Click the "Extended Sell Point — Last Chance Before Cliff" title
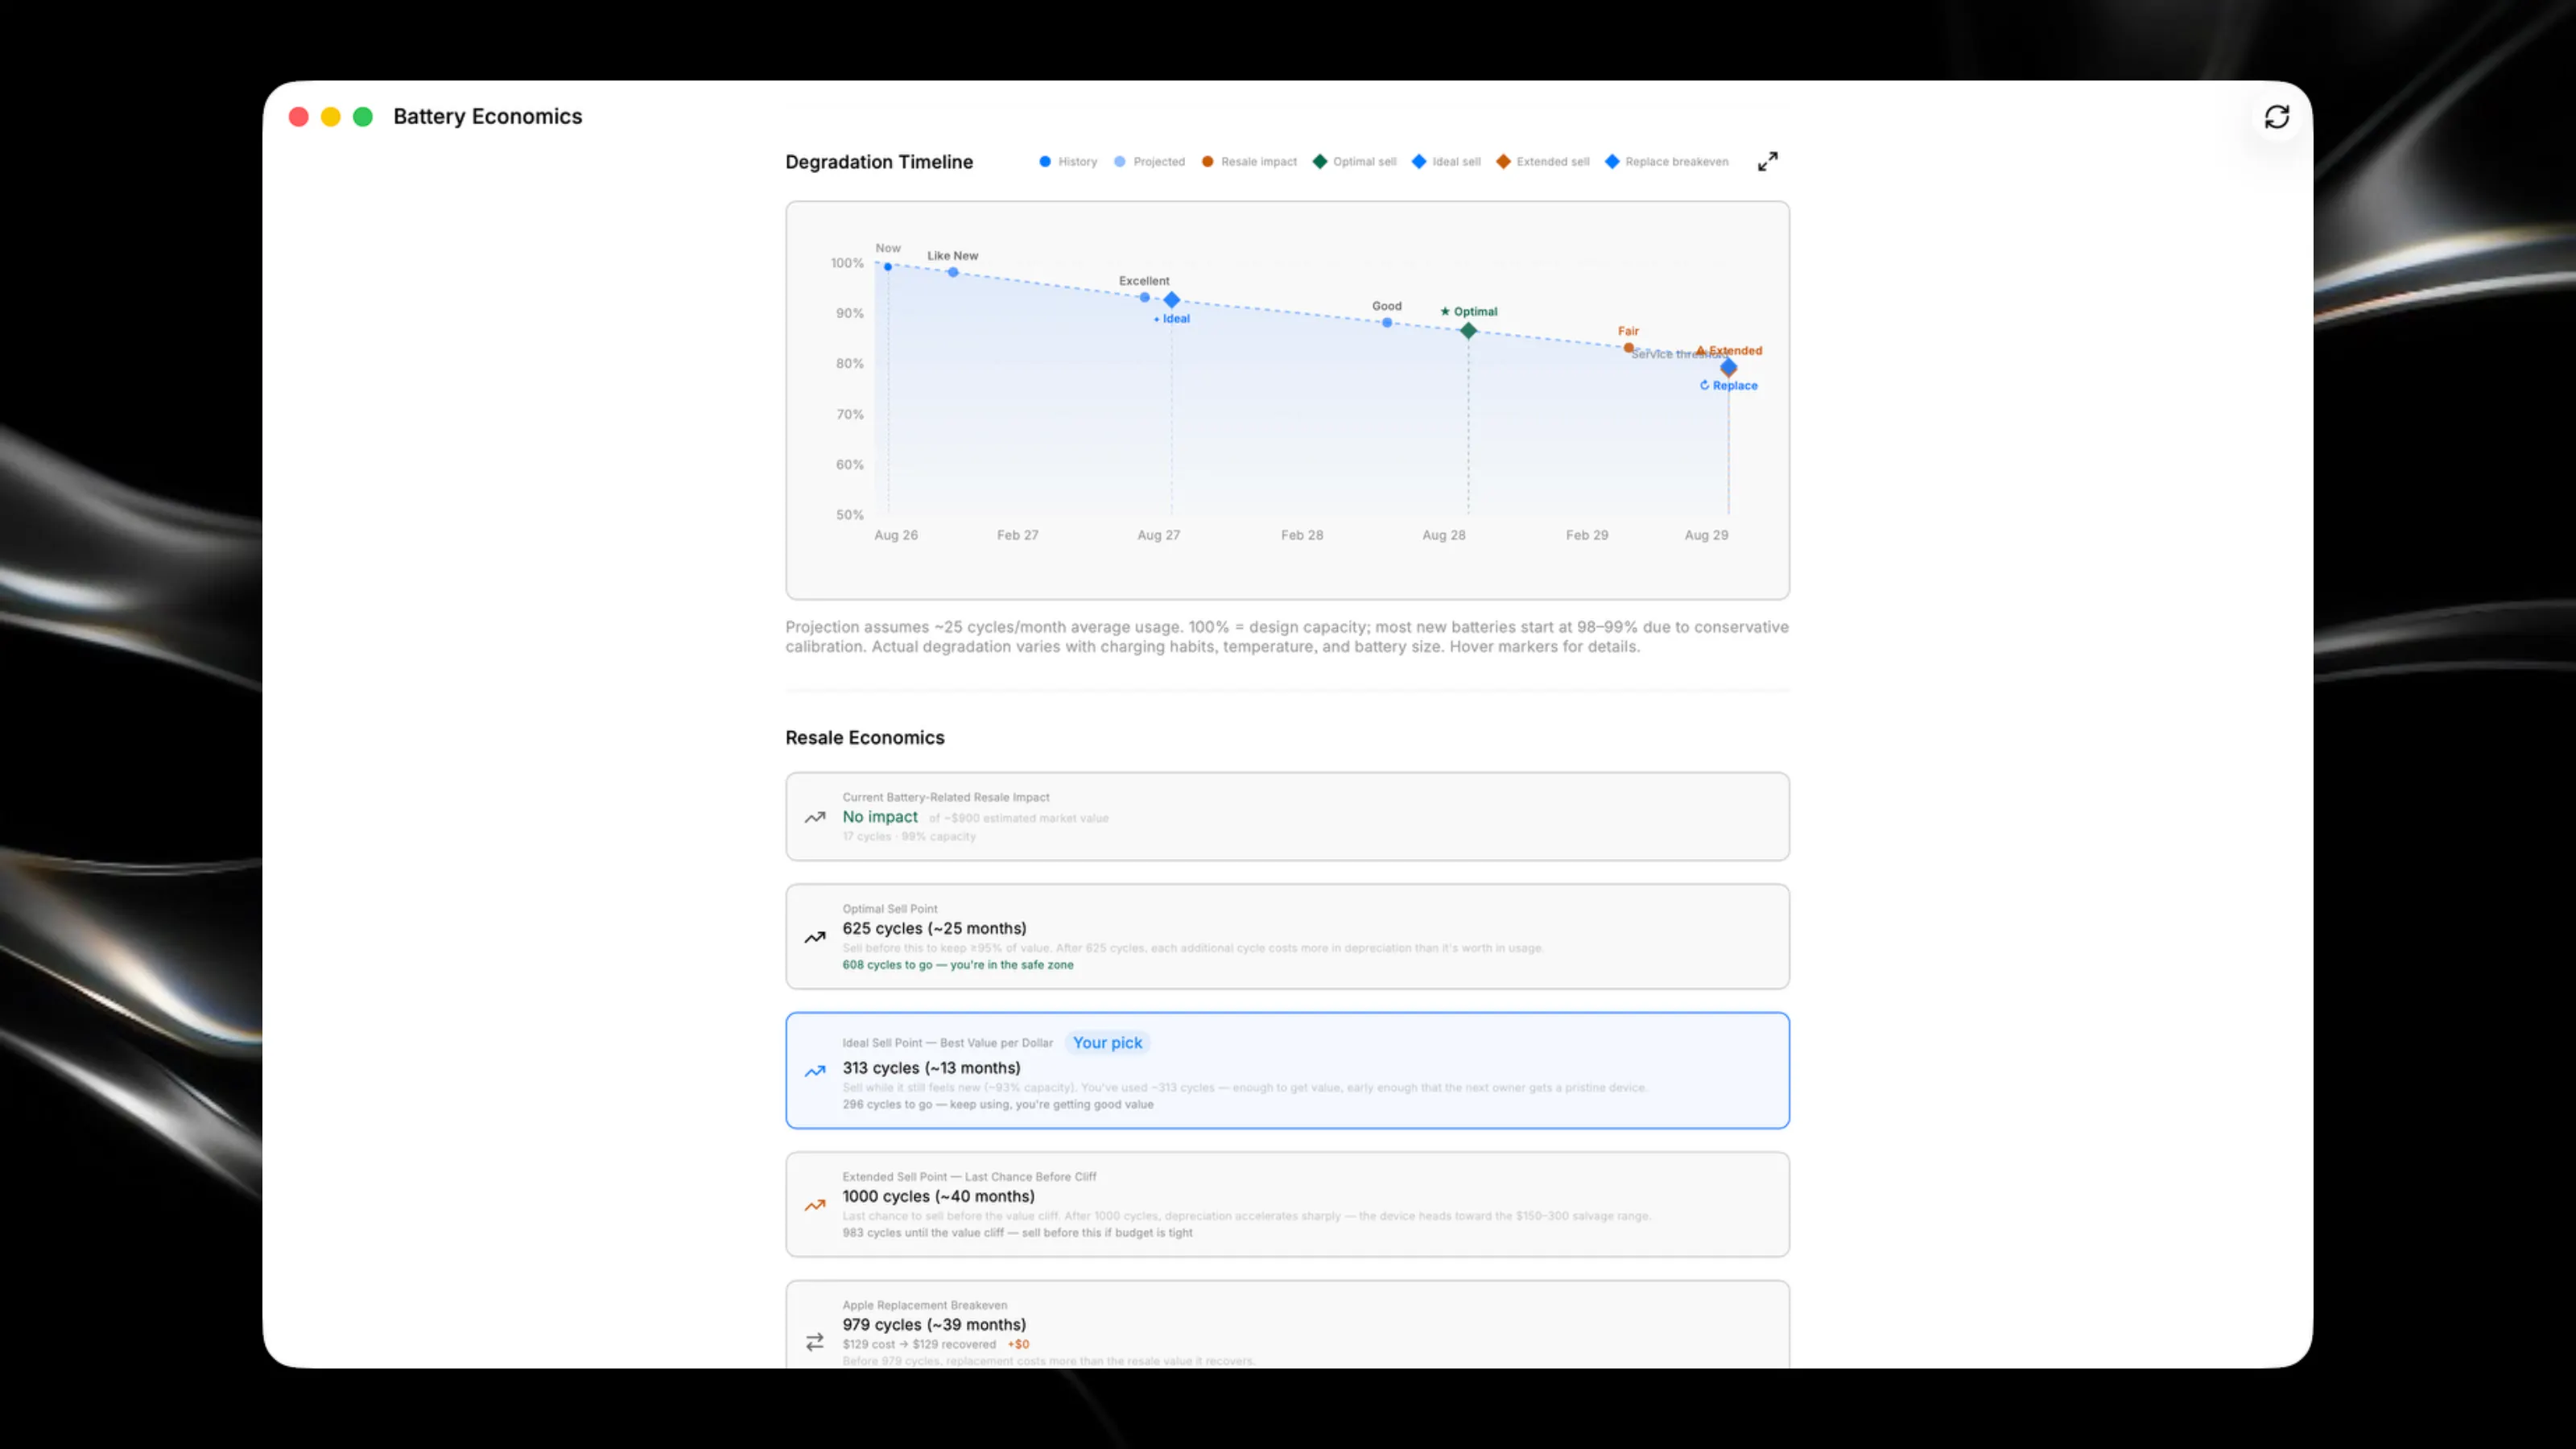The height and width of the screenshot is (1449, 2576). pyautogui.click(x=969, y=1177)
